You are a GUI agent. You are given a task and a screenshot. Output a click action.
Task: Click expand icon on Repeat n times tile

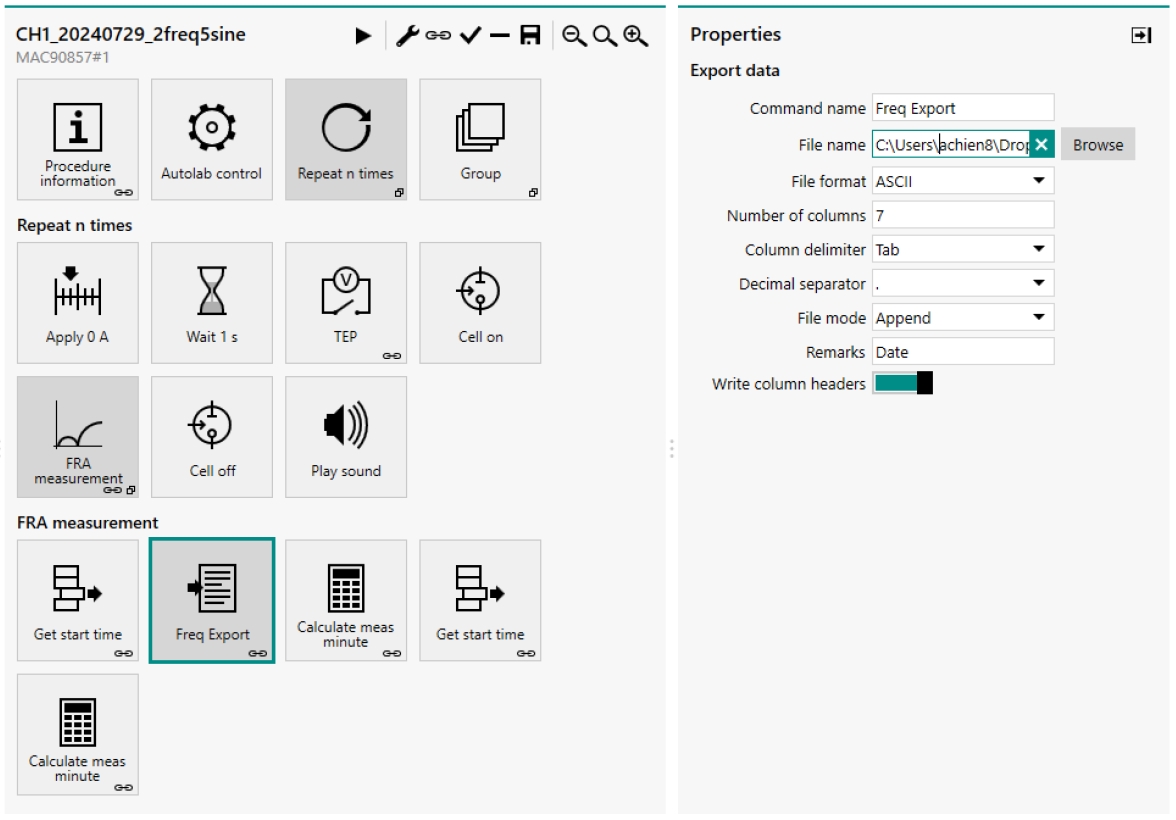[x=399, y=193]
